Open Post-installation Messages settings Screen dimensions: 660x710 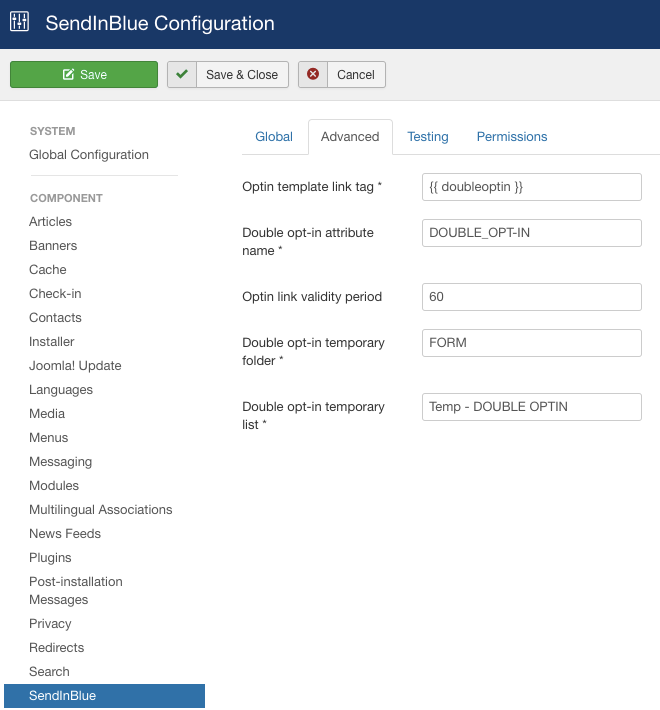(76, 590)
